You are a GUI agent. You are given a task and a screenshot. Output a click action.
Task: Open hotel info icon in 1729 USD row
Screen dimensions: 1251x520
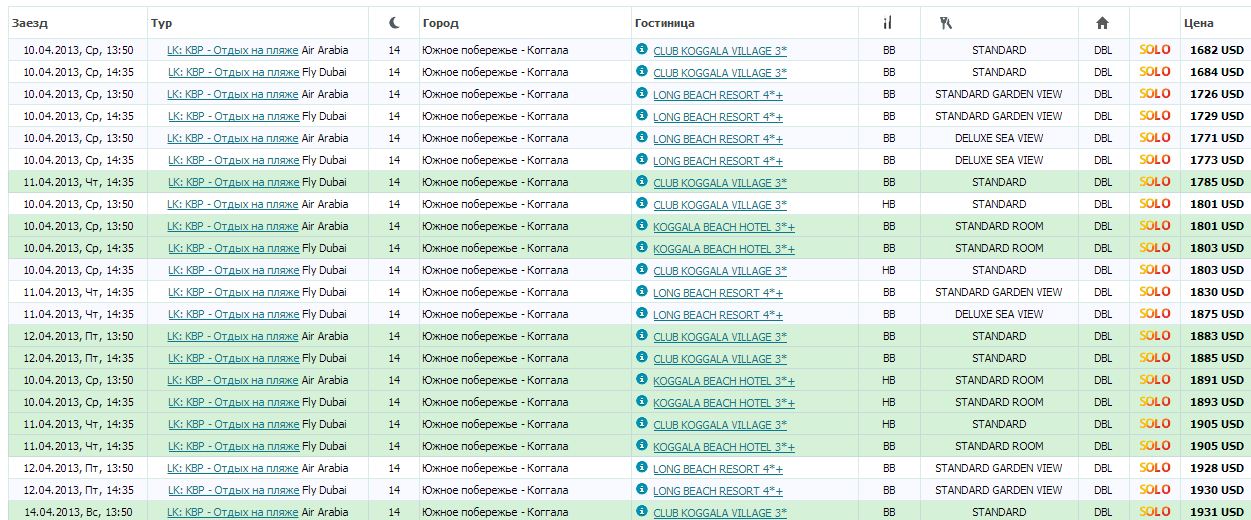point(642,115)
